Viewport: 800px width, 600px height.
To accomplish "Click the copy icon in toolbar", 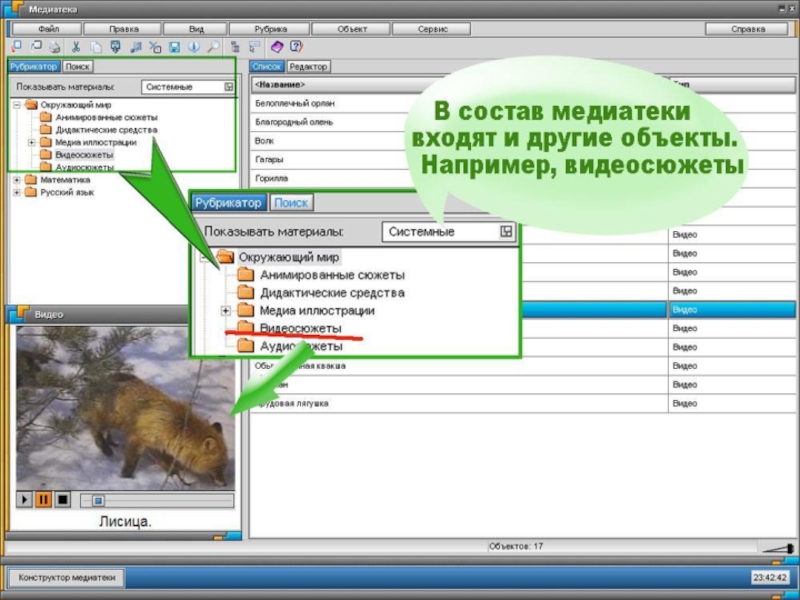I will 95,46.
